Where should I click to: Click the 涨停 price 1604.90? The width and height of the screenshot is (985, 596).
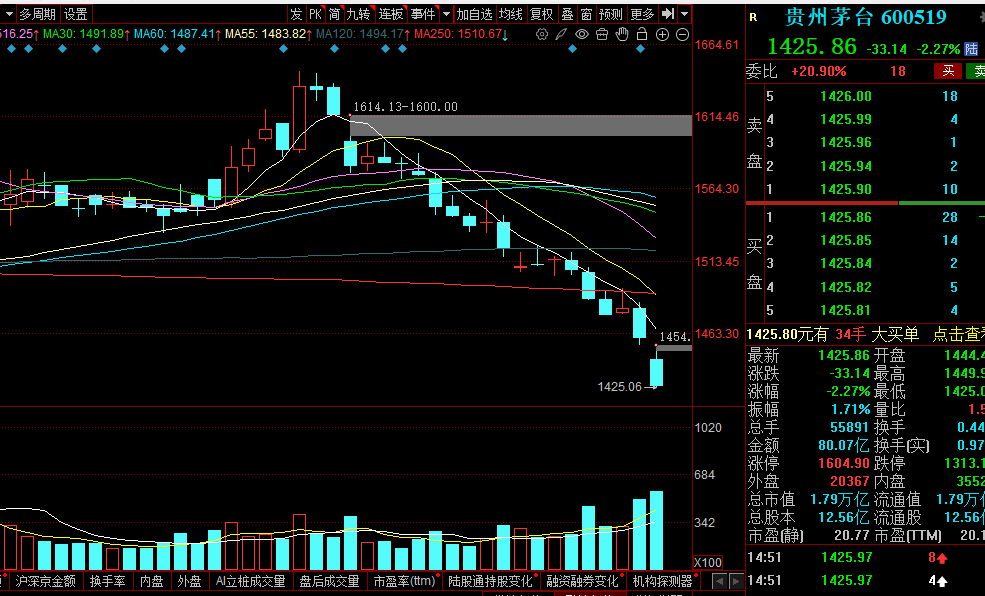coord(844,463)
